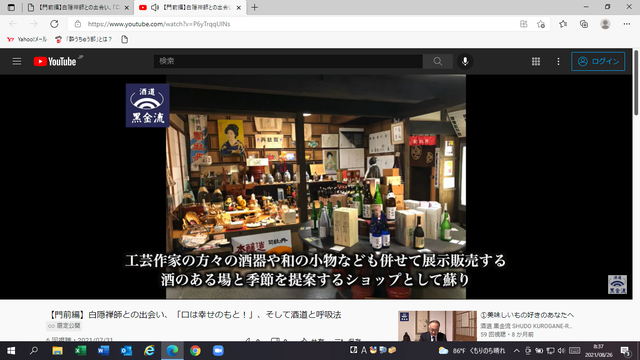Click the address bar URL

(159, 24)
